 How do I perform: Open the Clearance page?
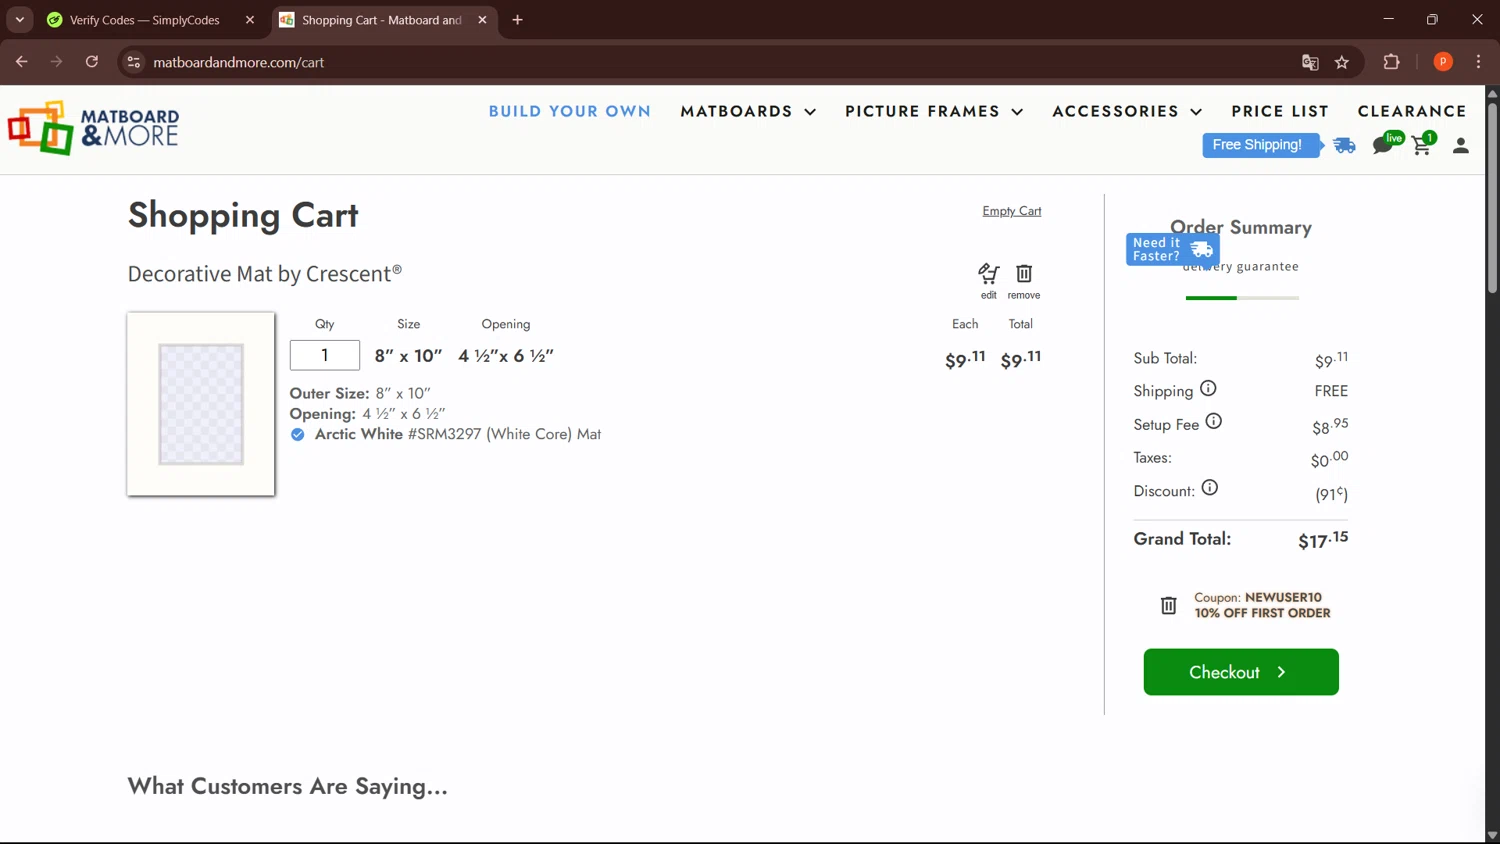pos(1412,111)
